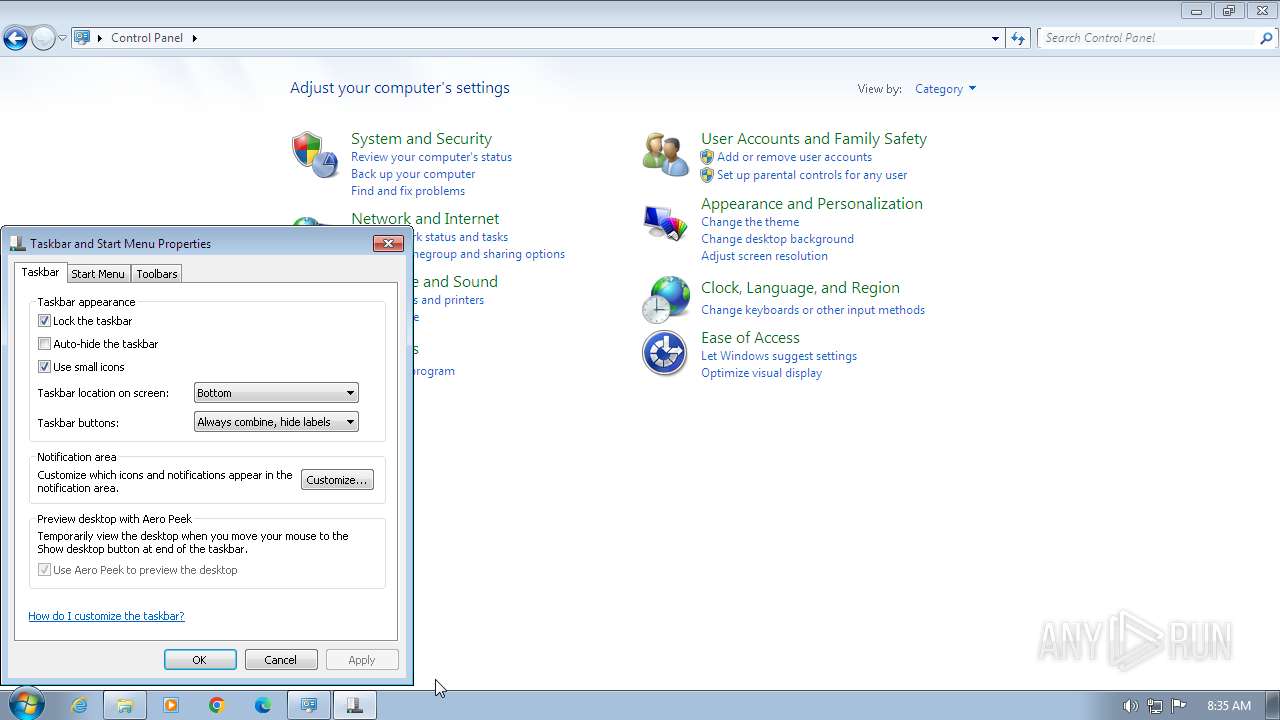Open the View by Category dropdown
Viewport: 1280px width, 720px height.
tap(945, 89)
